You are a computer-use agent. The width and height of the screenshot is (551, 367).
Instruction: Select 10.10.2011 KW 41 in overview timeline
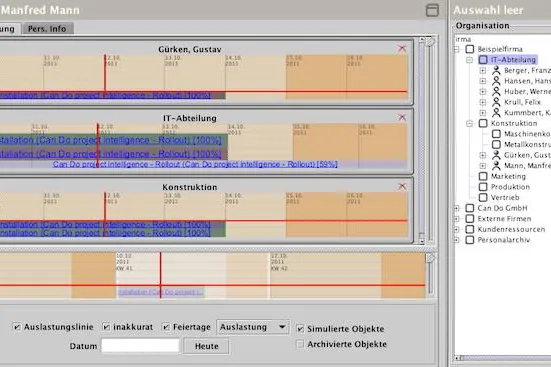click(x=124, y=262)
